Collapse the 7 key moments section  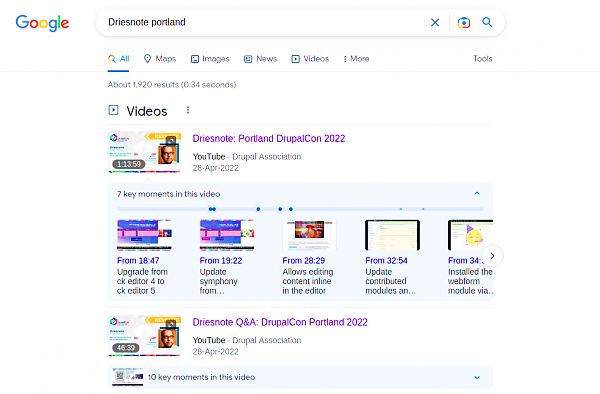[477, 194]
